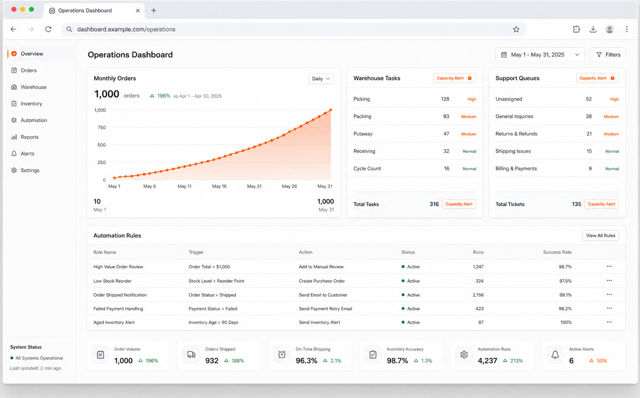The height and width of the screenshot is (398, 640).
Task: Click Create Purchase Order action cell
Action: point(322,281)
